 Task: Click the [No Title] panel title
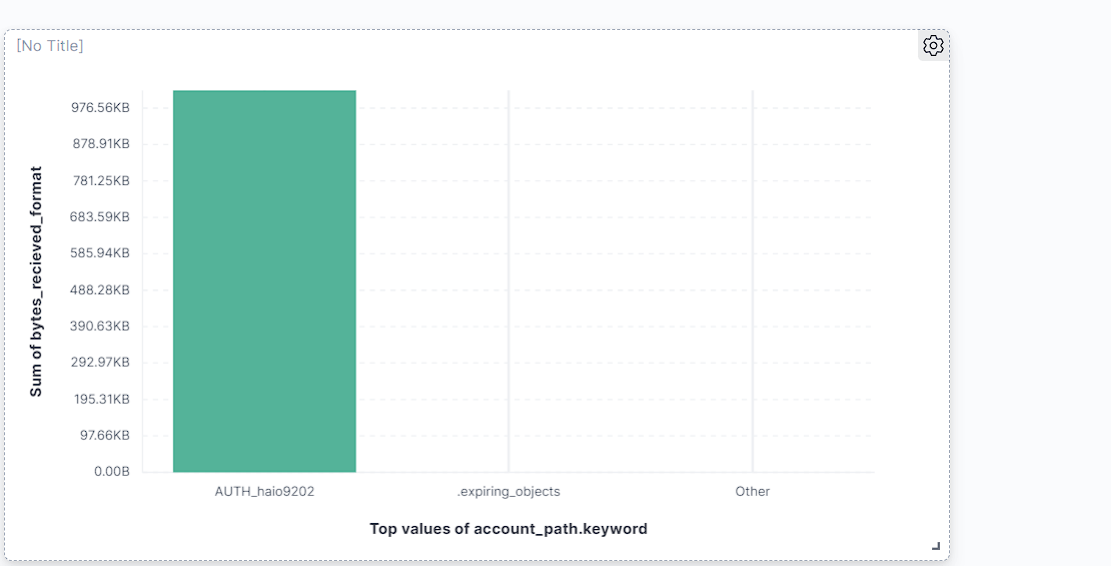[50, 46]
